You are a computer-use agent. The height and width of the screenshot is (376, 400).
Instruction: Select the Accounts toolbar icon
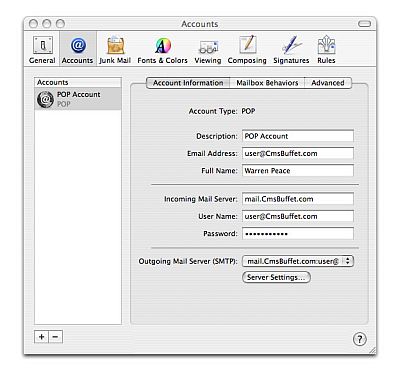click(x=78, y=50)
